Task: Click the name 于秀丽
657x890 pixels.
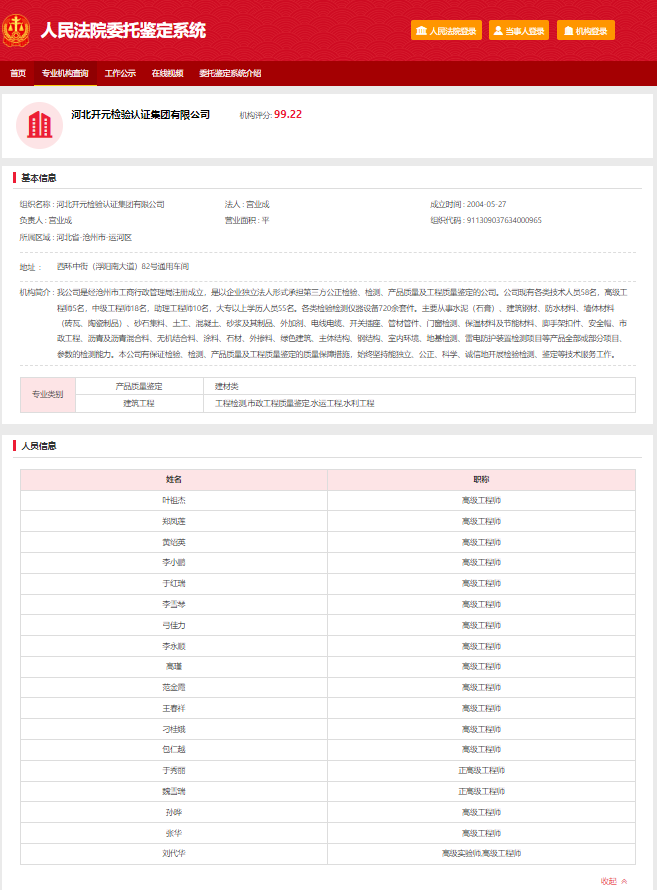Action: (x=174, y=771)
